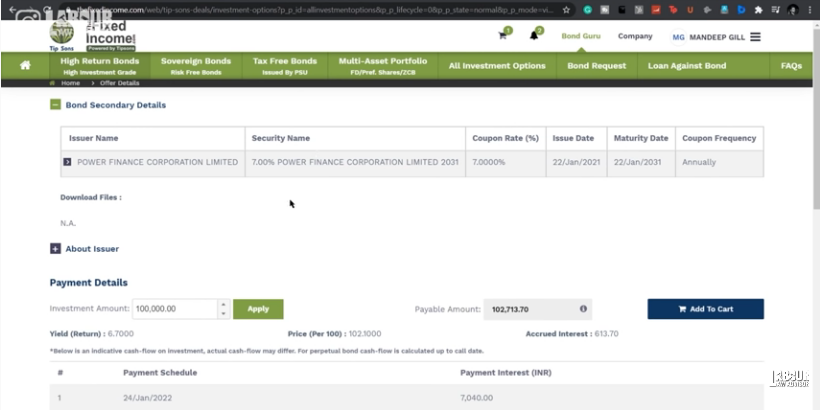The height and width of the screenshot is (410, 820).
Task: Open the hamburger menu beside Mandeep Gill
Action: pyautogui.click(x=755, y=37)
